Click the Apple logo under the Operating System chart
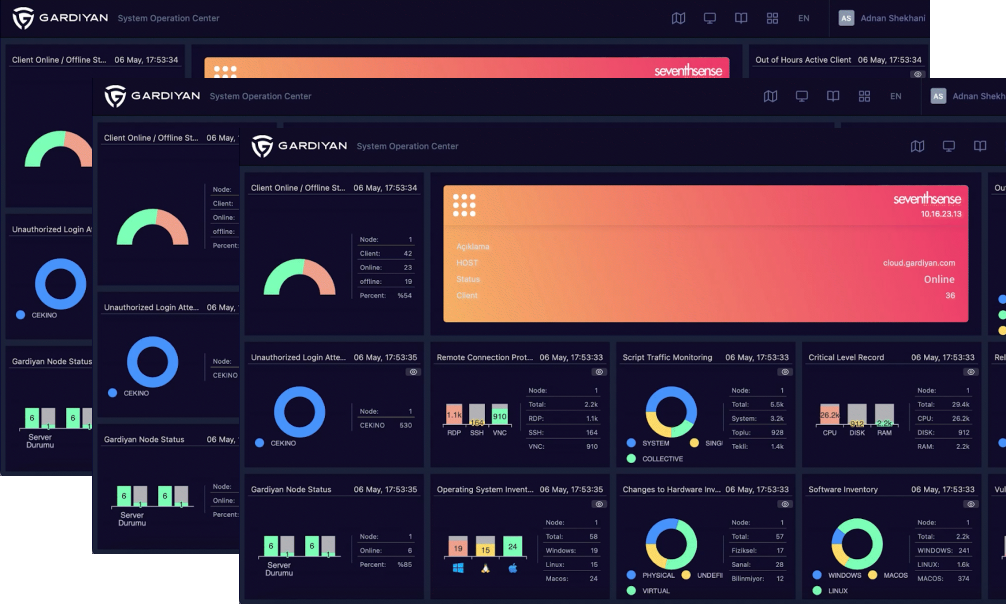Image resolution: width=1006 pixels, height=604 pixels. 513,568
